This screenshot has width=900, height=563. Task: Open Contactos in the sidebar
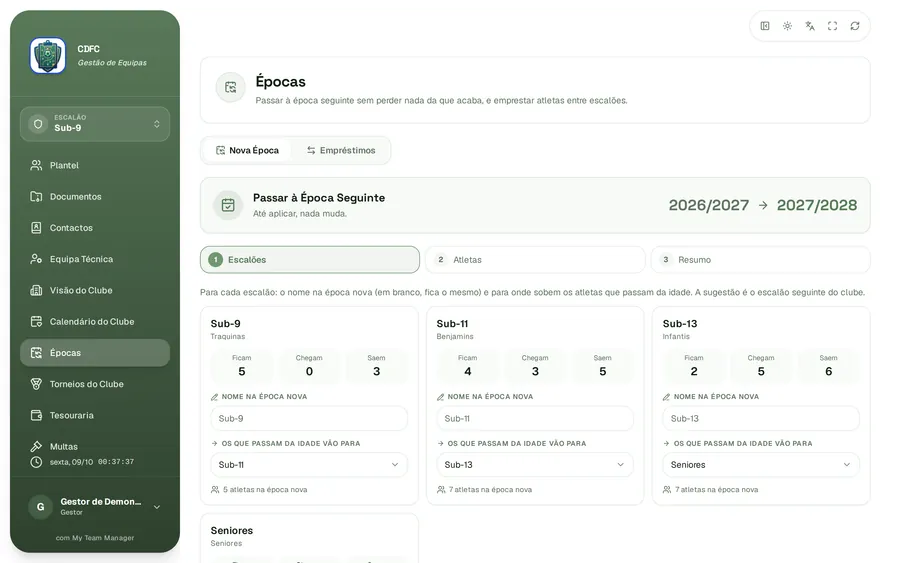(x=95, y=228)
